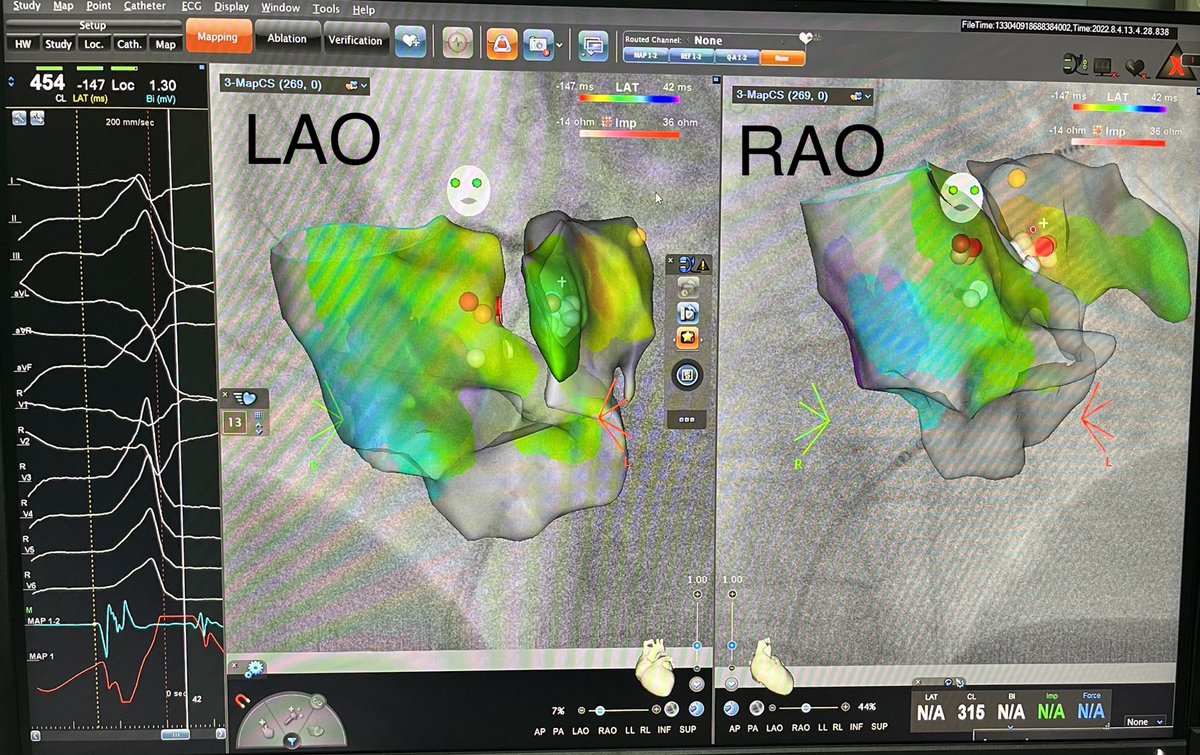The width and height of the screenshot is (1200, 755).
Task: Click the wrench icon in ECG panel
Action: pyautogui.click(x=19, y=118)
